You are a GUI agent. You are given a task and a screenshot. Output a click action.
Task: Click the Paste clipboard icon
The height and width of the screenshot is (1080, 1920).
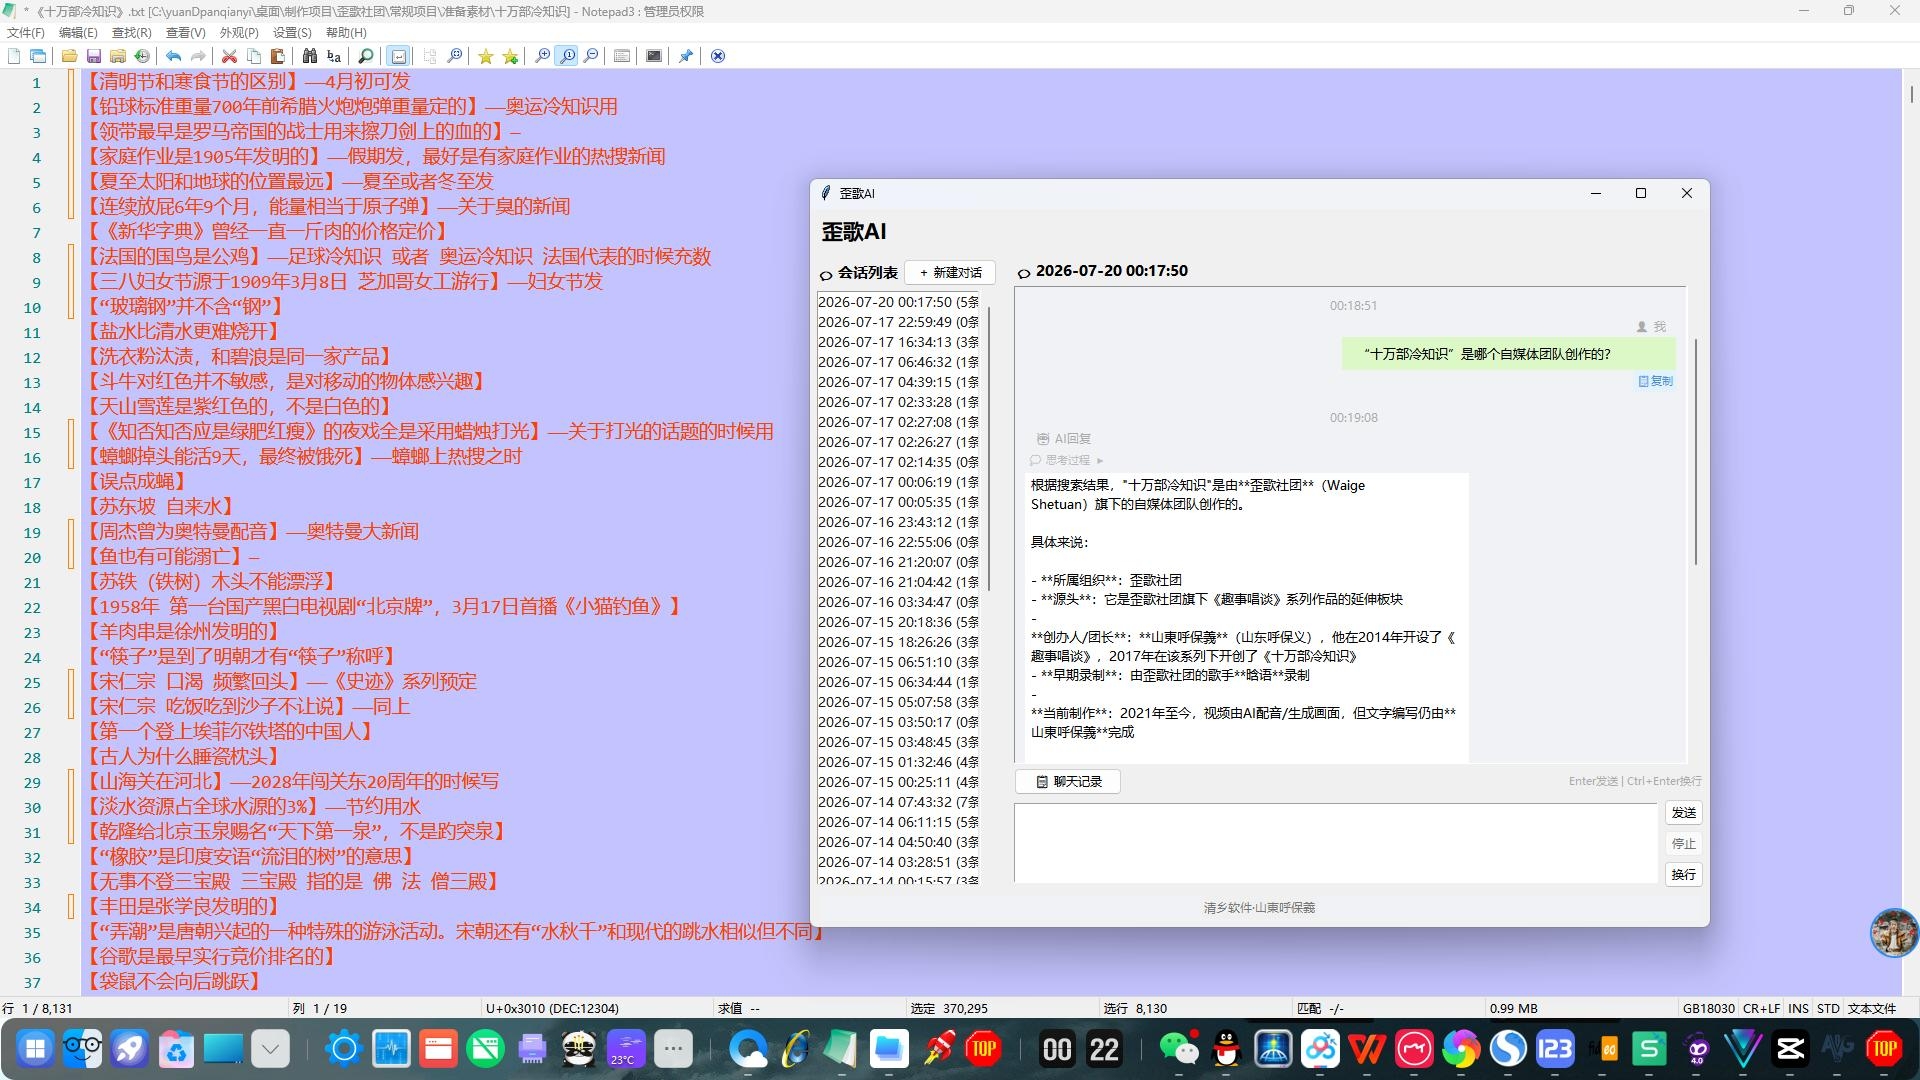(x=278, y=56)
